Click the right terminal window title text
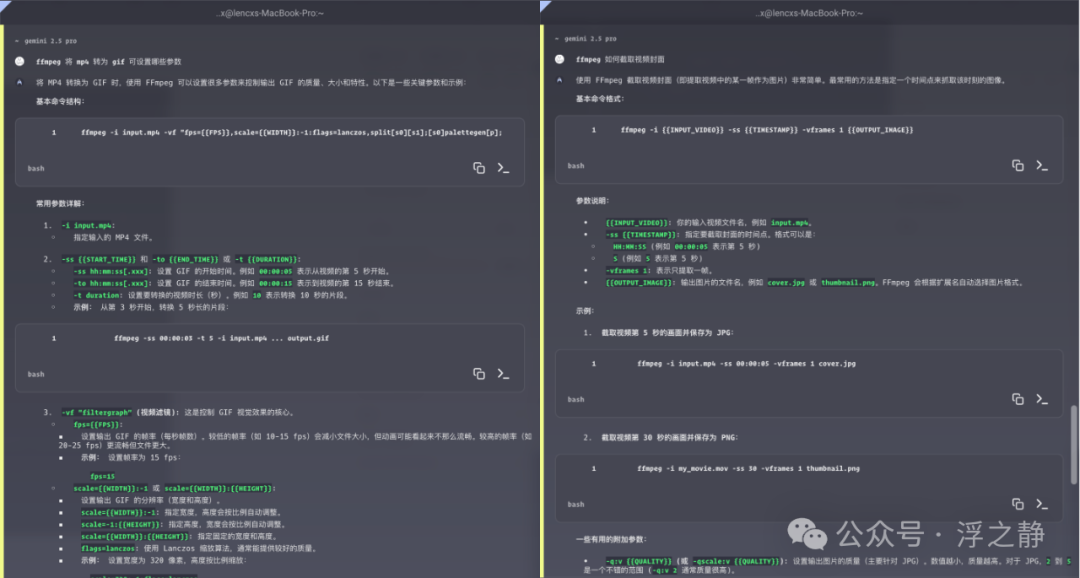Viewport: 1080px width, 578px height. point(809,13)
